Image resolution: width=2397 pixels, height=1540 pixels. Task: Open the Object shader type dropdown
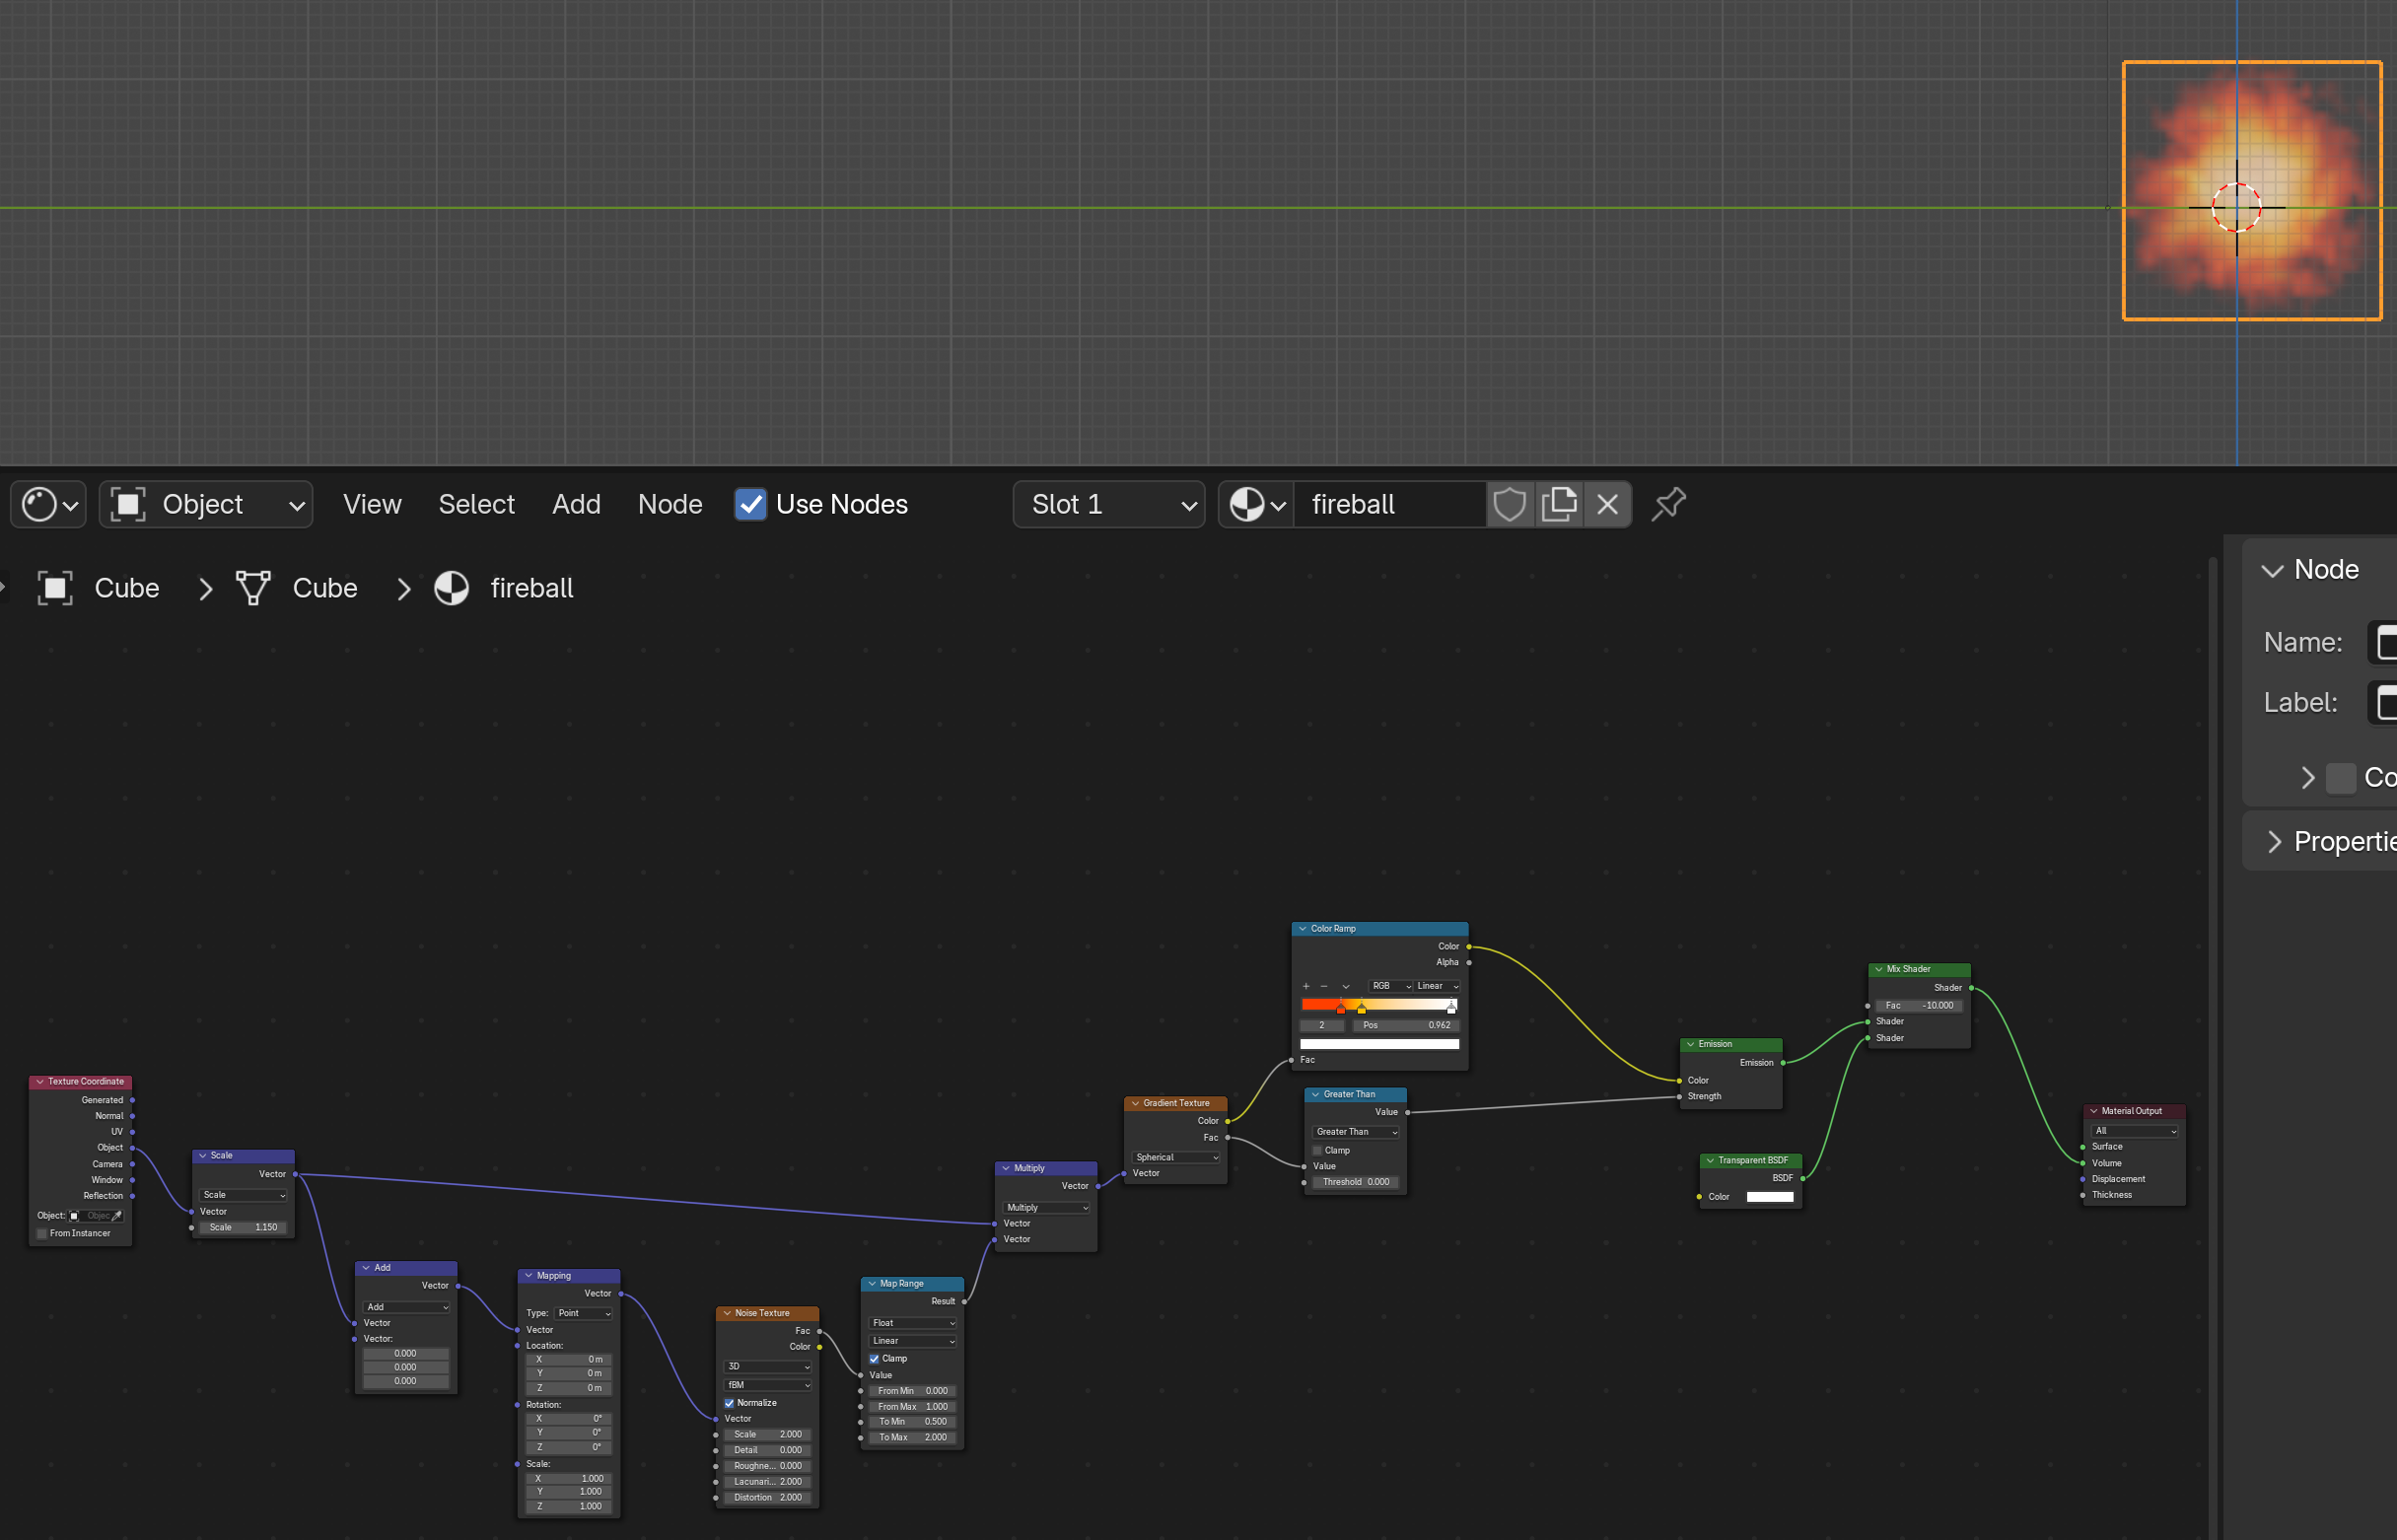(x=206, y=504)
